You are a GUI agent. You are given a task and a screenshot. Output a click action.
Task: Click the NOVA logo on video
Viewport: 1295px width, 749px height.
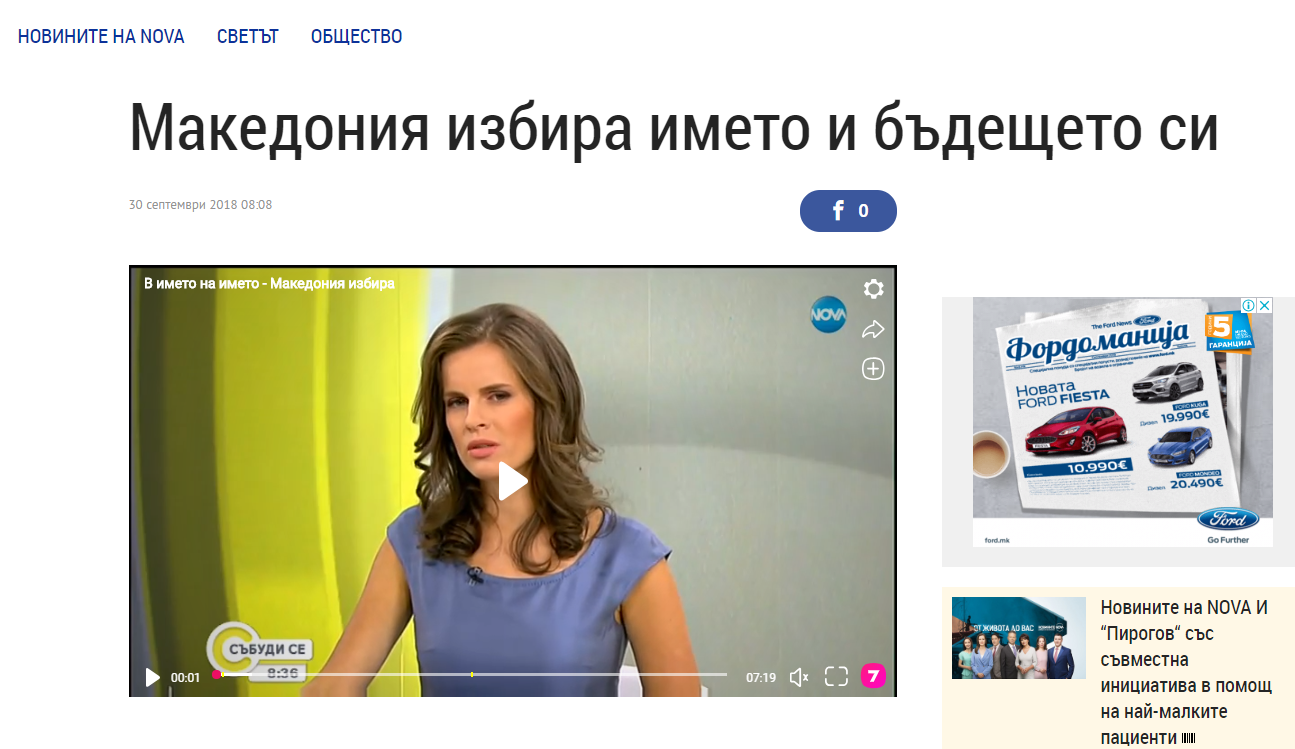click(828, 316)
